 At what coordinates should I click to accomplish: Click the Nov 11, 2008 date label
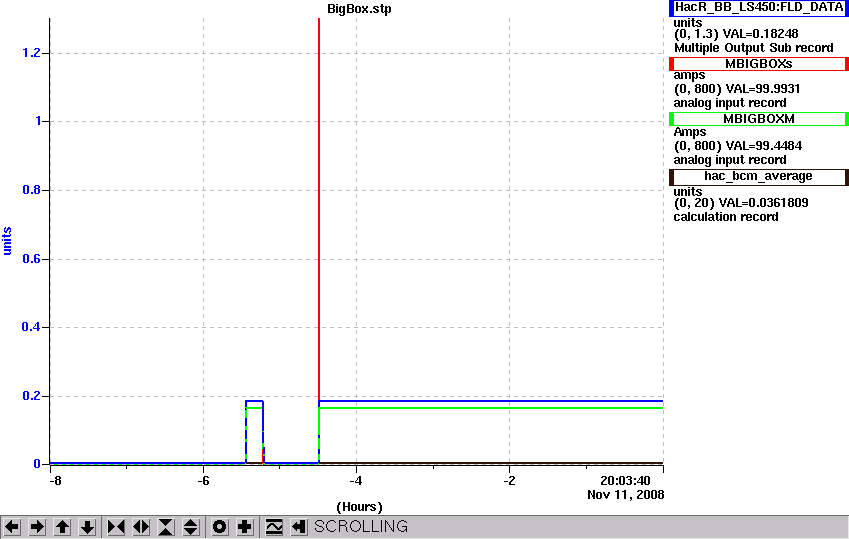click(x=625, y=495)
